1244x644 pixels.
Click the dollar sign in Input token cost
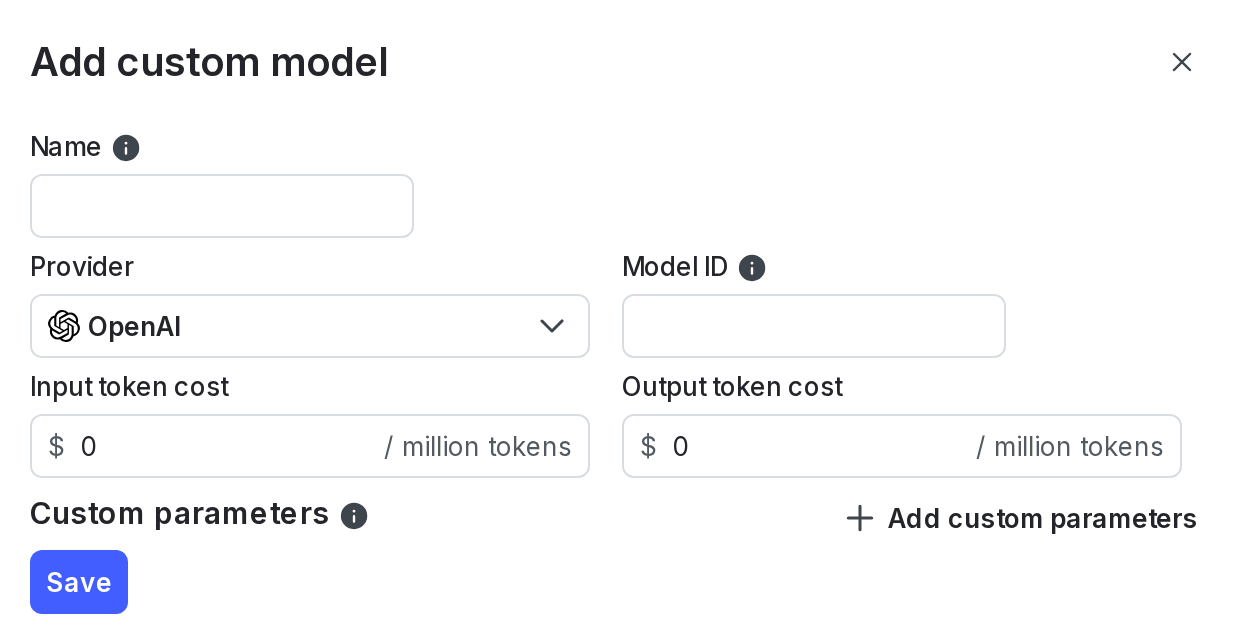[x=56, y=446]
